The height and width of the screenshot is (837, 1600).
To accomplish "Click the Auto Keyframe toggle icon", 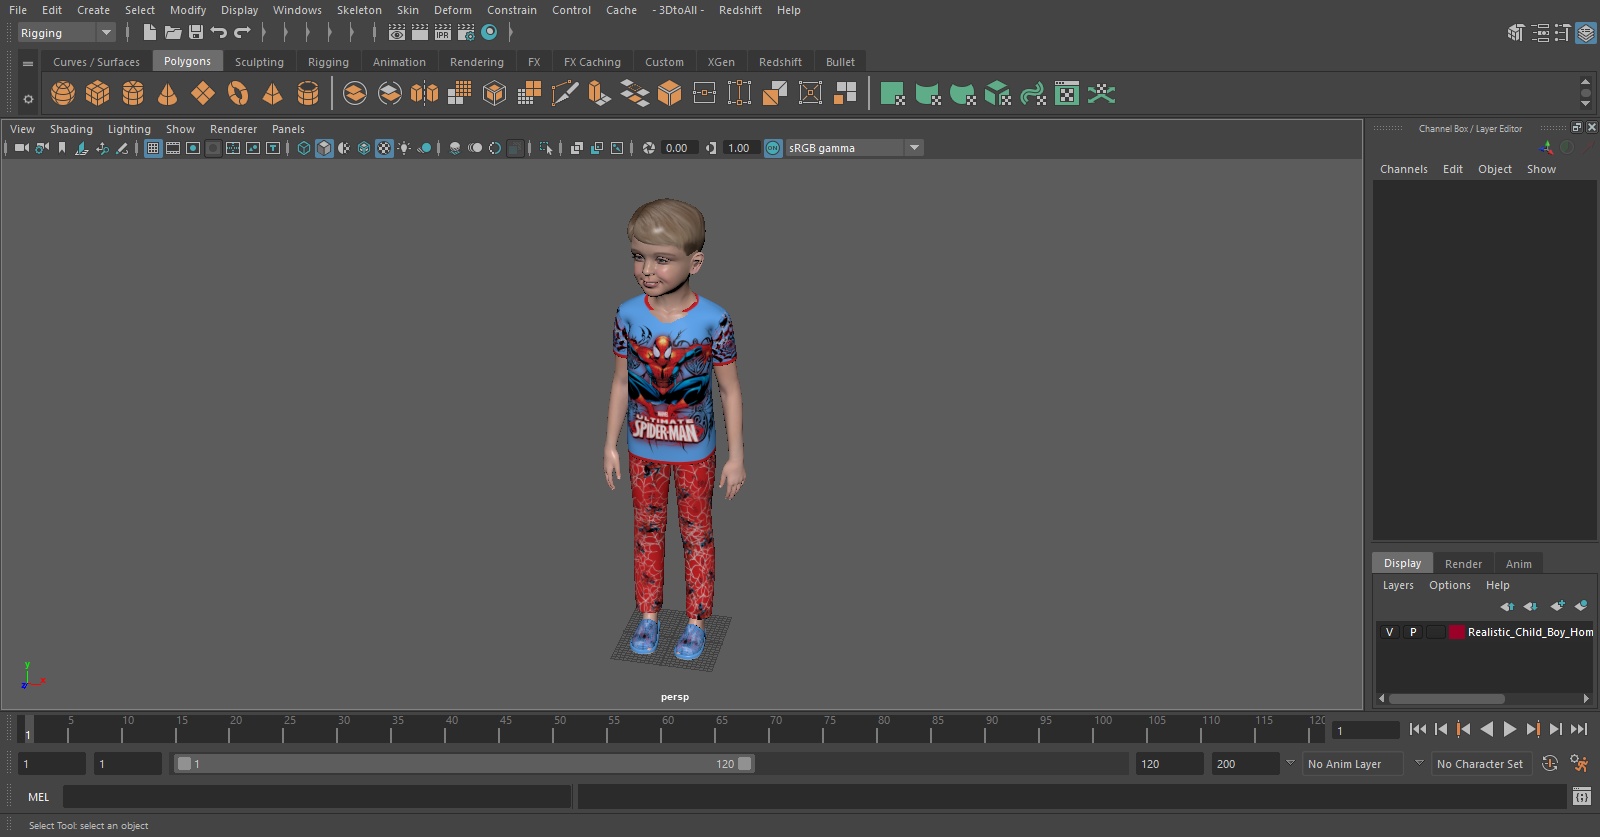I will (x=1549, y=764).
